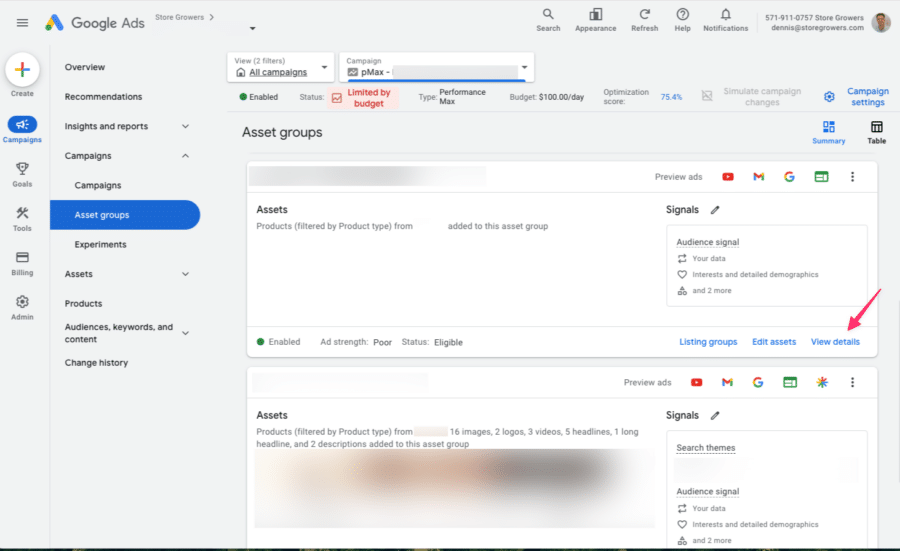
Task: Collapse the Campaigns section
Action: pyautogui.click(x=185, y=156)
